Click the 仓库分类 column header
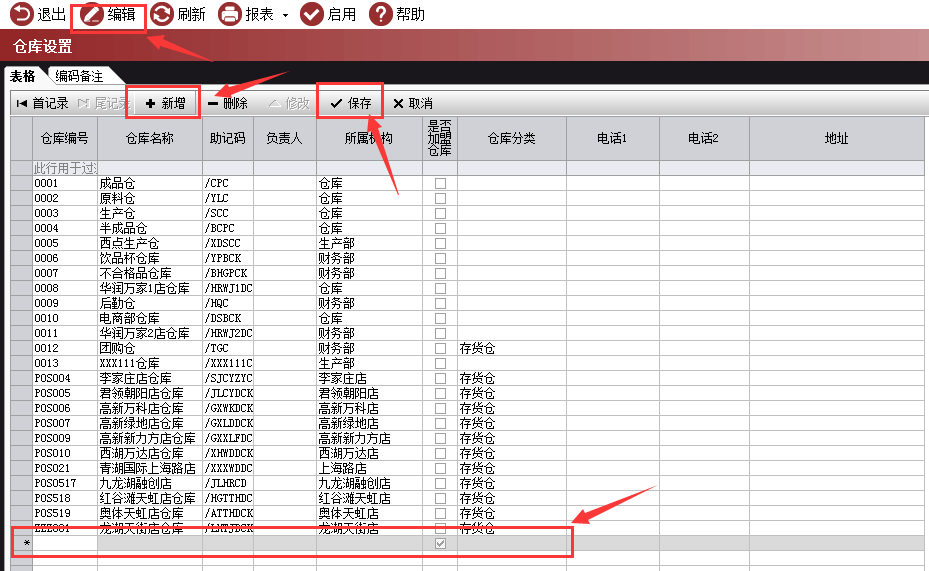Viewport: 929px width, 571px height. click(x=511, y=139)
